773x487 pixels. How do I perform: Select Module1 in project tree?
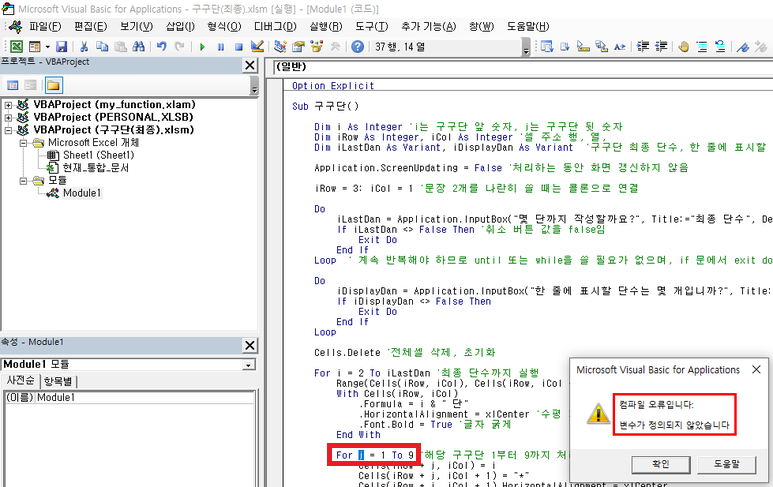(82, 193)
